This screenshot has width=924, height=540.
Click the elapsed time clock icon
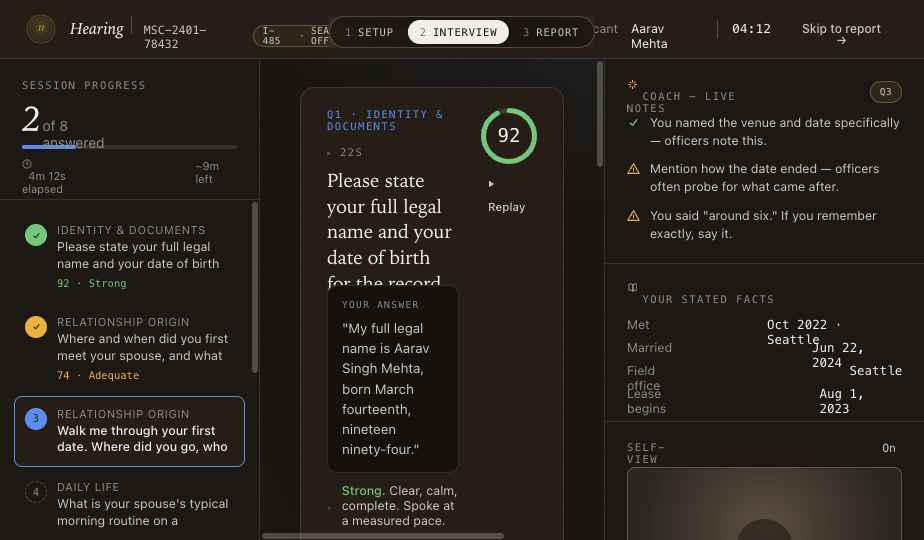click(x=27, y=164)
